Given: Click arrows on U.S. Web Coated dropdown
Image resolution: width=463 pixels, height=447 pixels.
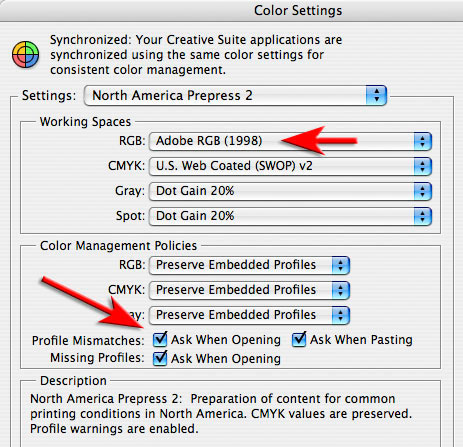Looking at the screenshot, I should point(423,166).
